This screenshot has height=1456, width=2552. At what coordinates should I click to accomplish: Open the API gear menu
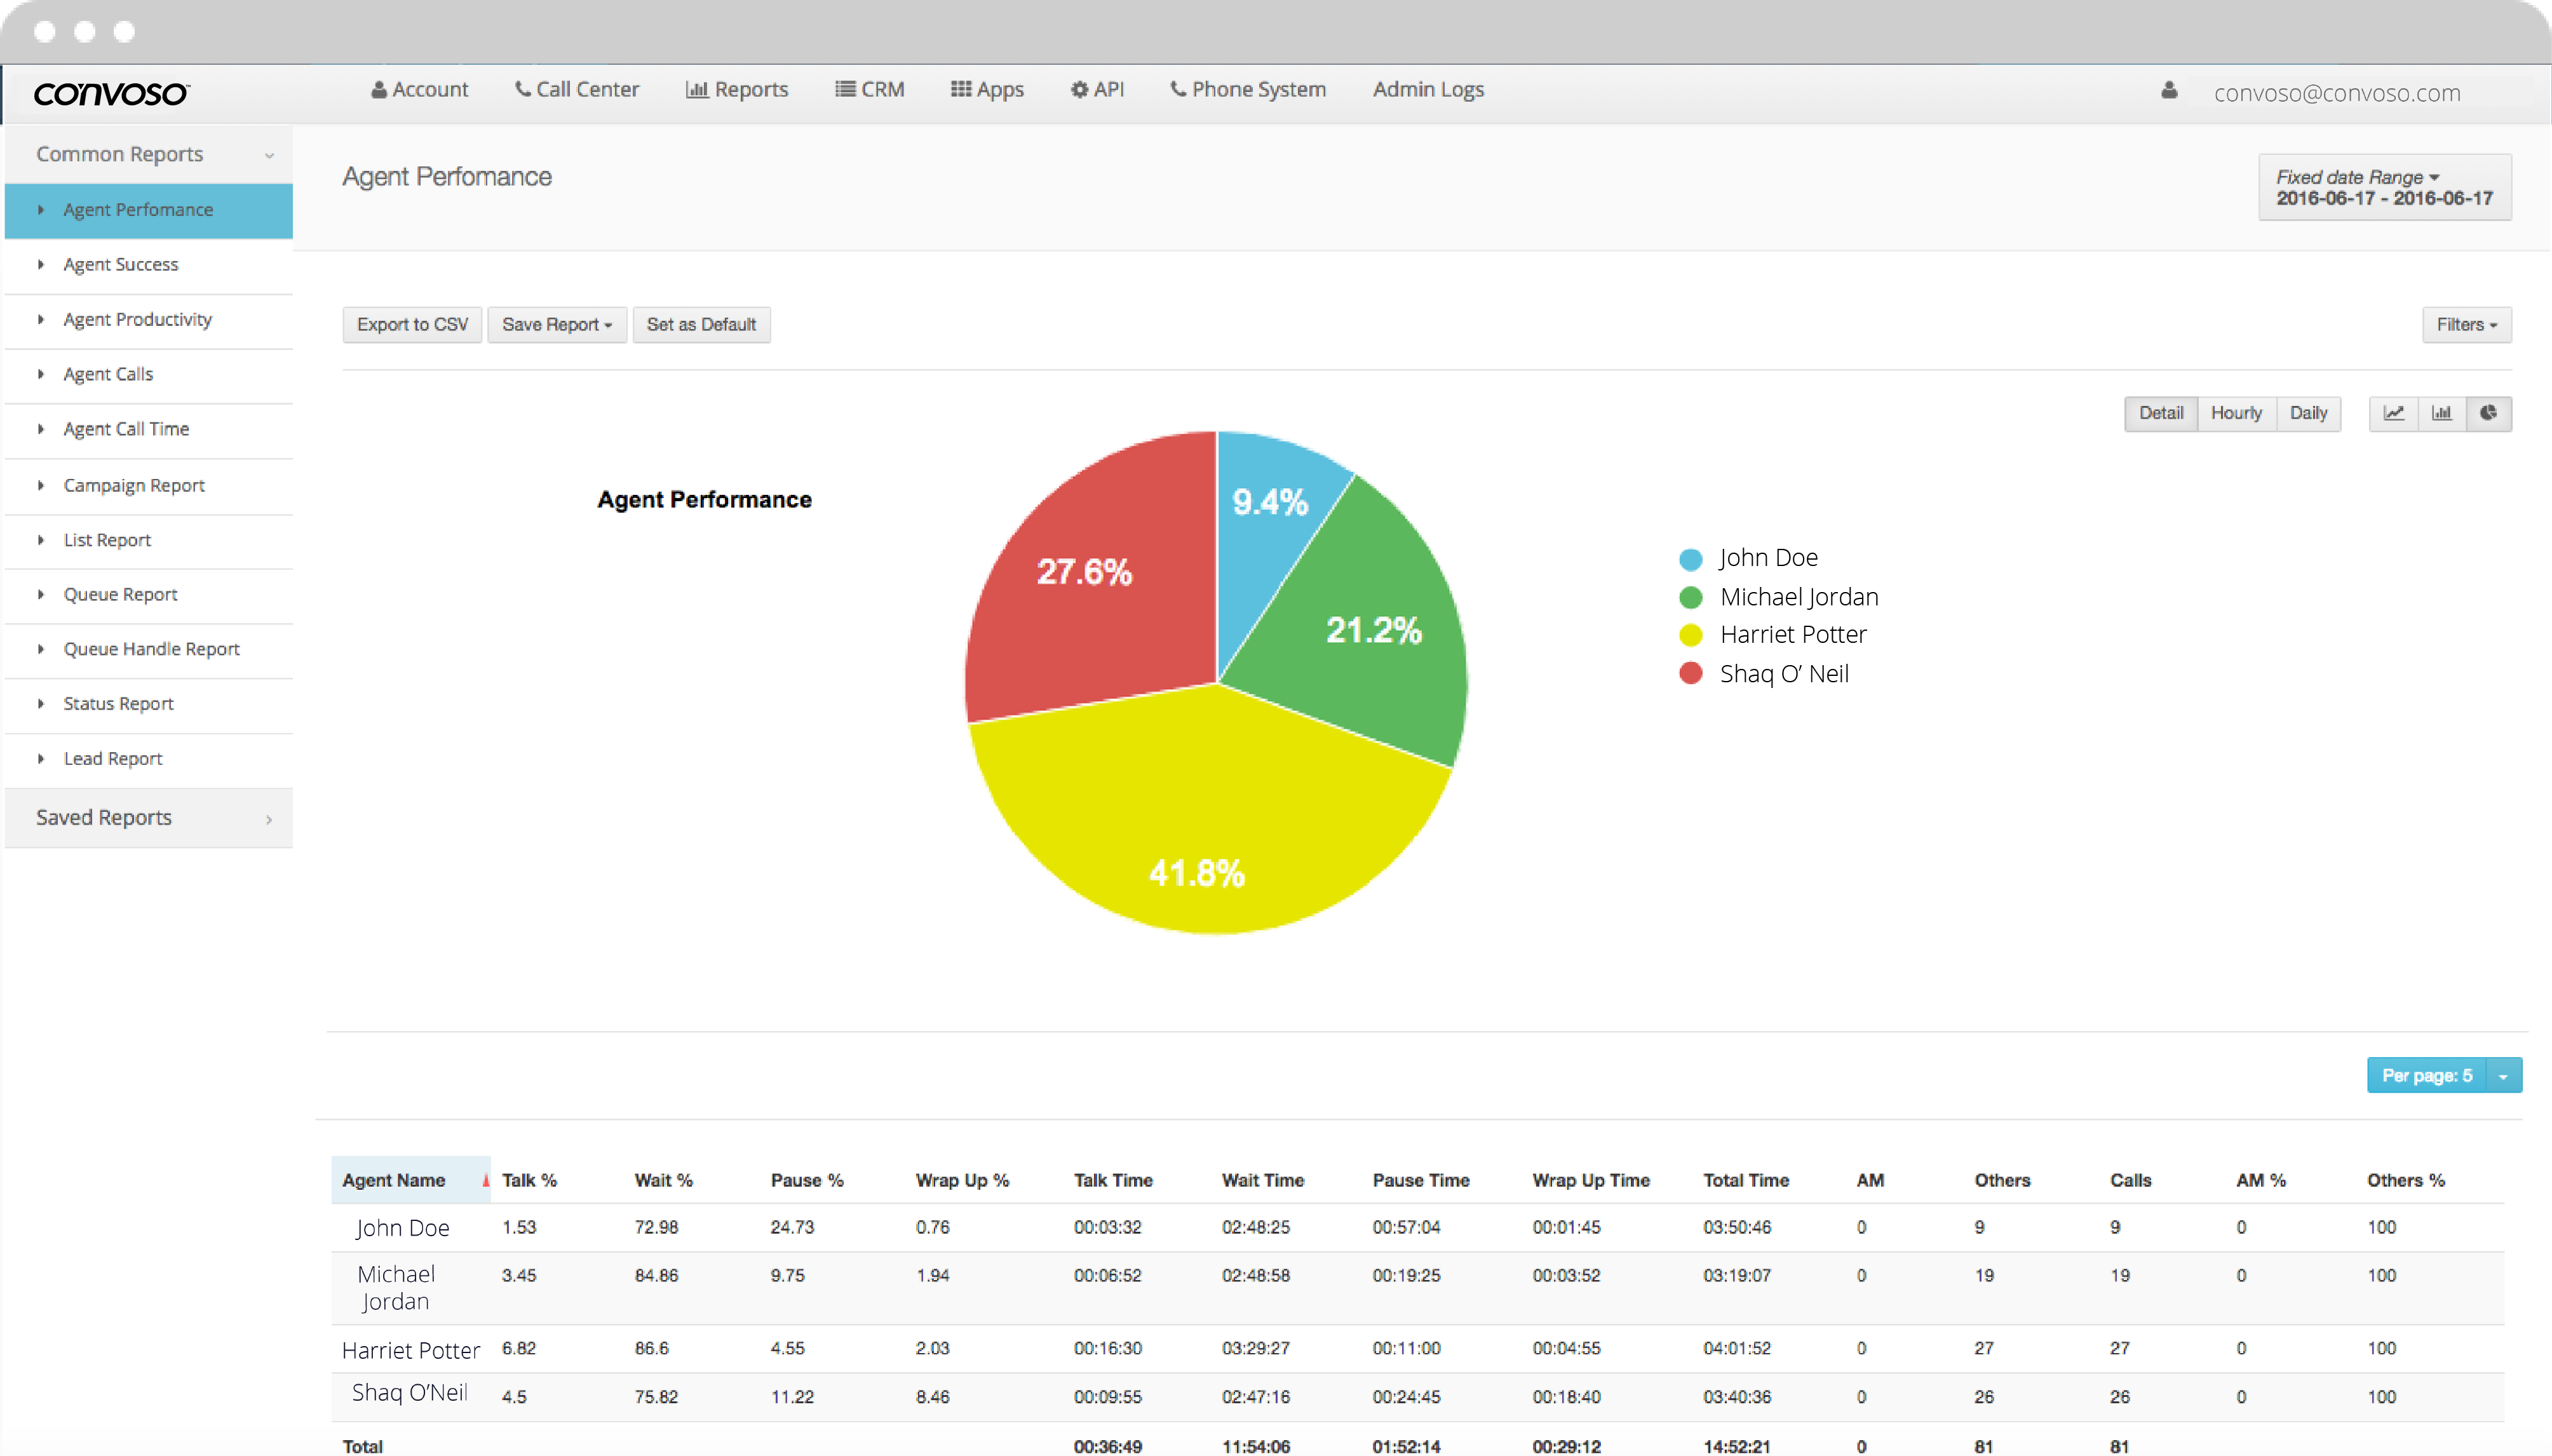click(1097, 89)
